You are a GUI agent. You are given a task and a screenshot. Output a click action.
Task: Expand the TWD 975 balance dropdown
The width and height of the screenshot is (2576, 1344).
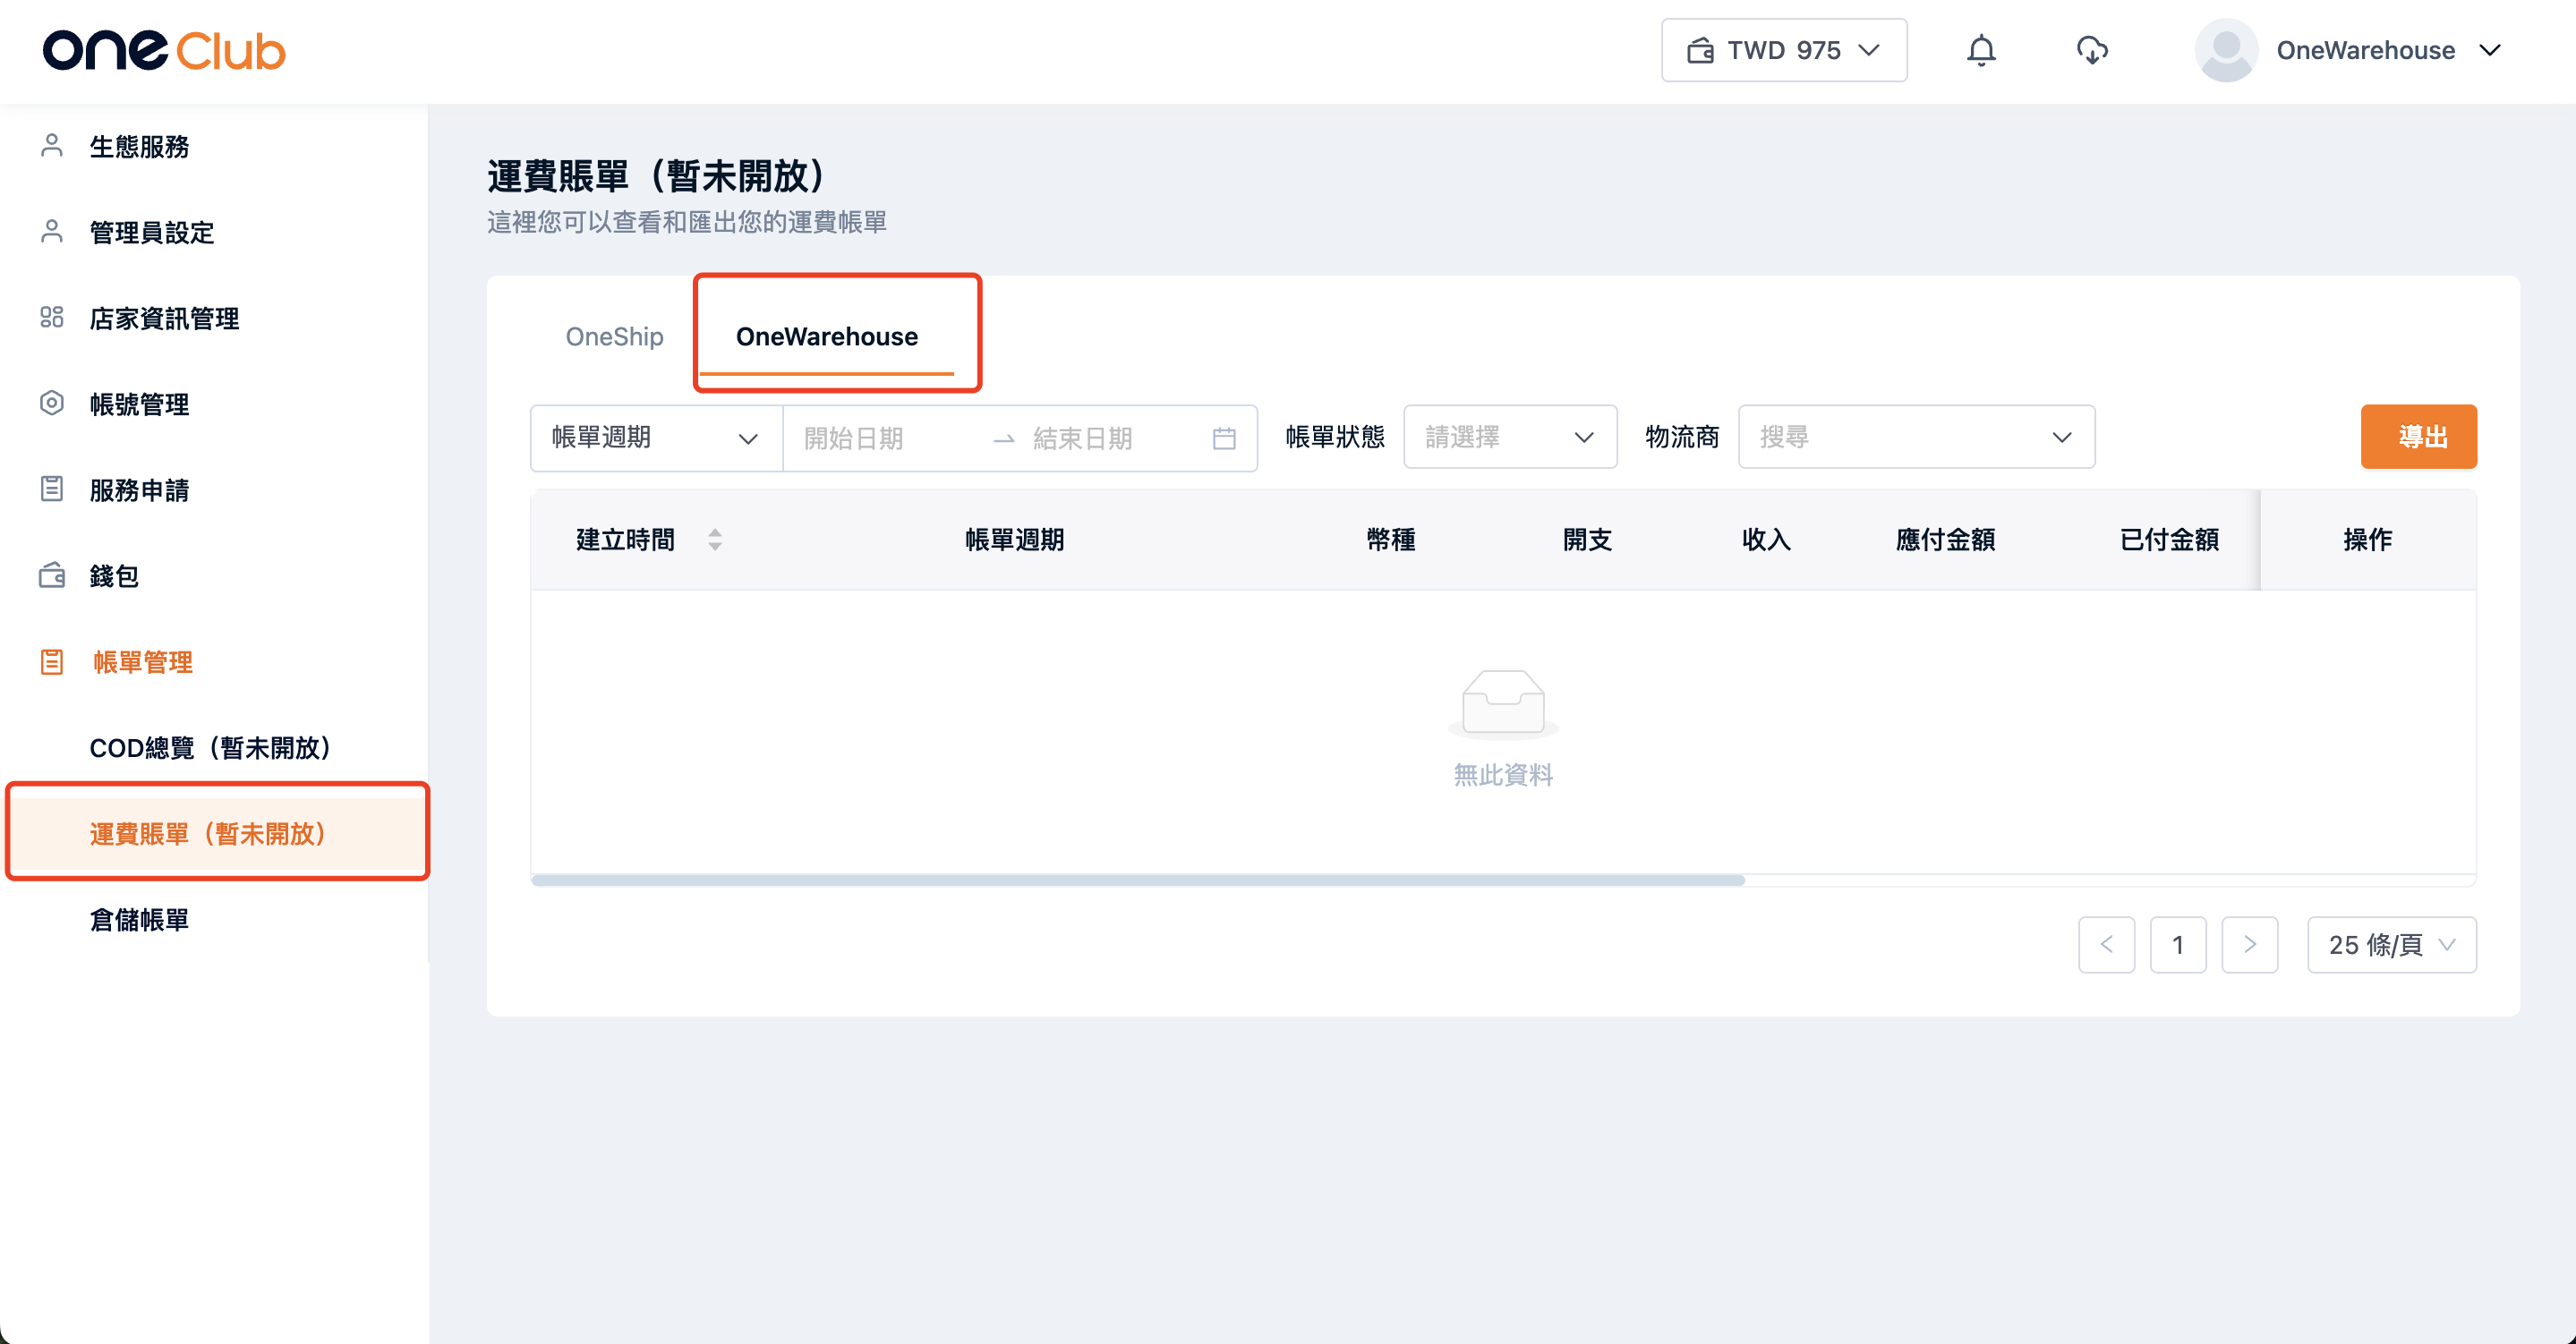click(1784, 50)
